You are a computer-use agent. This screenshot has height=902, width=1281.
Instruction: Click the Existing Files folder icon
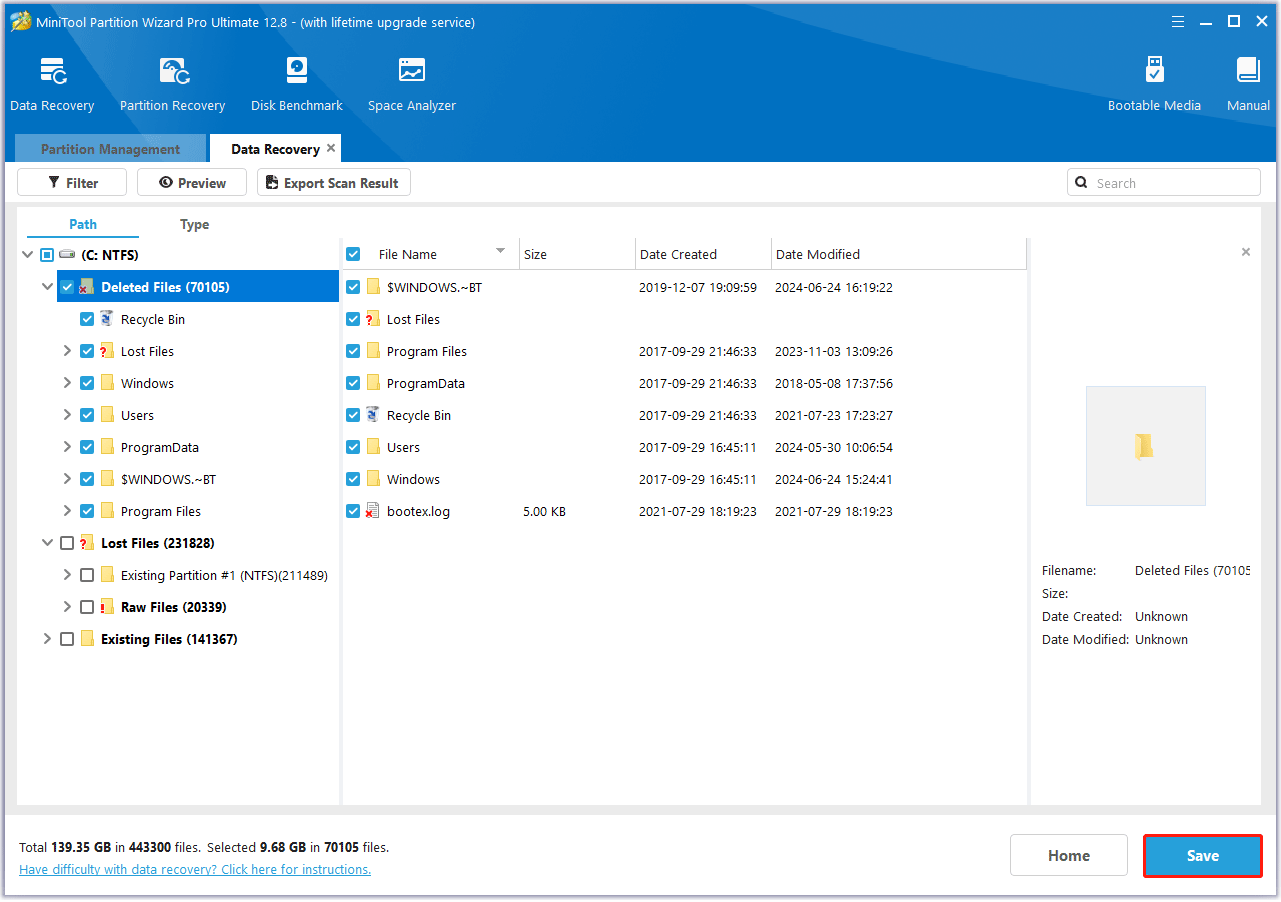[87, 639]
